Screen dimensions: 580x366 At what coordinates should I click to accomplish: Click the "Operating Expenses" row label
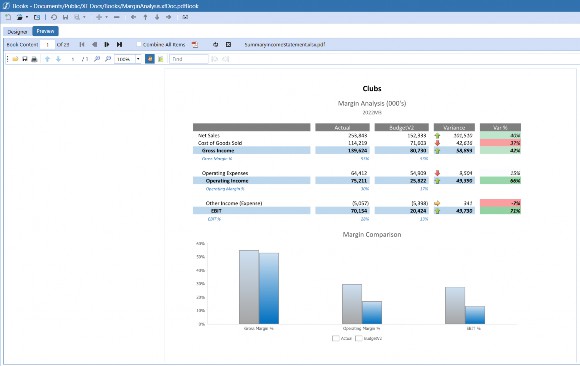point(225,173)
